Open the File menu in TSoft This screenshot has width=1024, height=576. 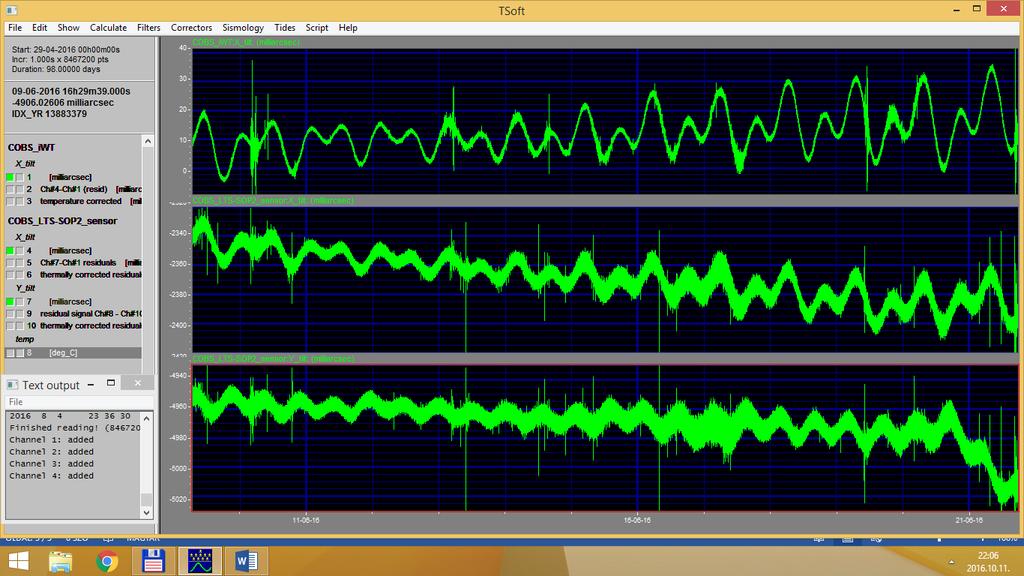pyautogui.click(x=15, y=27)
